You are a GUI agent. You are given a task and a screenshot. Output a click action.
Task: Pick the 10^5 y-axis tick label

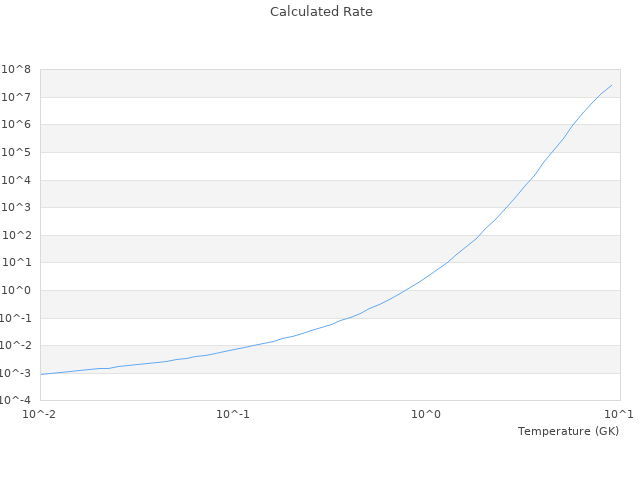(x=17, y=153)
